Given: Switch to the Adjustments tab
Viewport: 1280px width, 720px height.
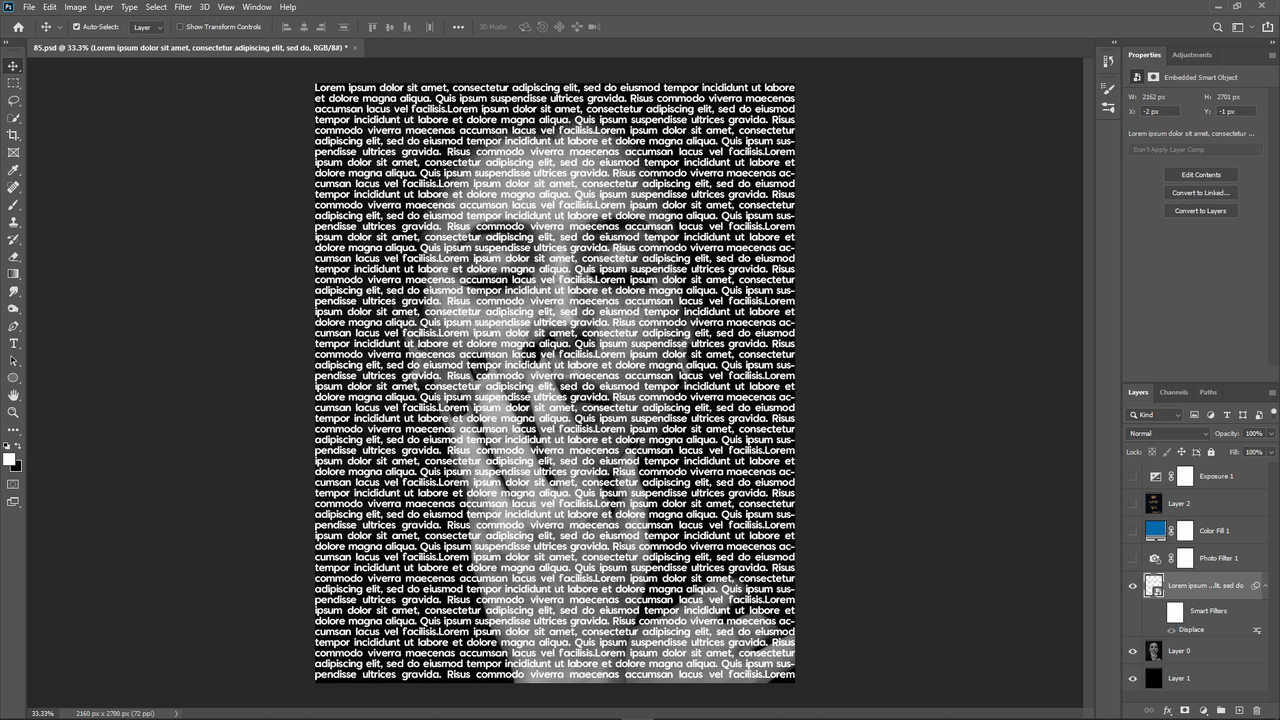Looking at the screenshot, I should coord(1192,55).
